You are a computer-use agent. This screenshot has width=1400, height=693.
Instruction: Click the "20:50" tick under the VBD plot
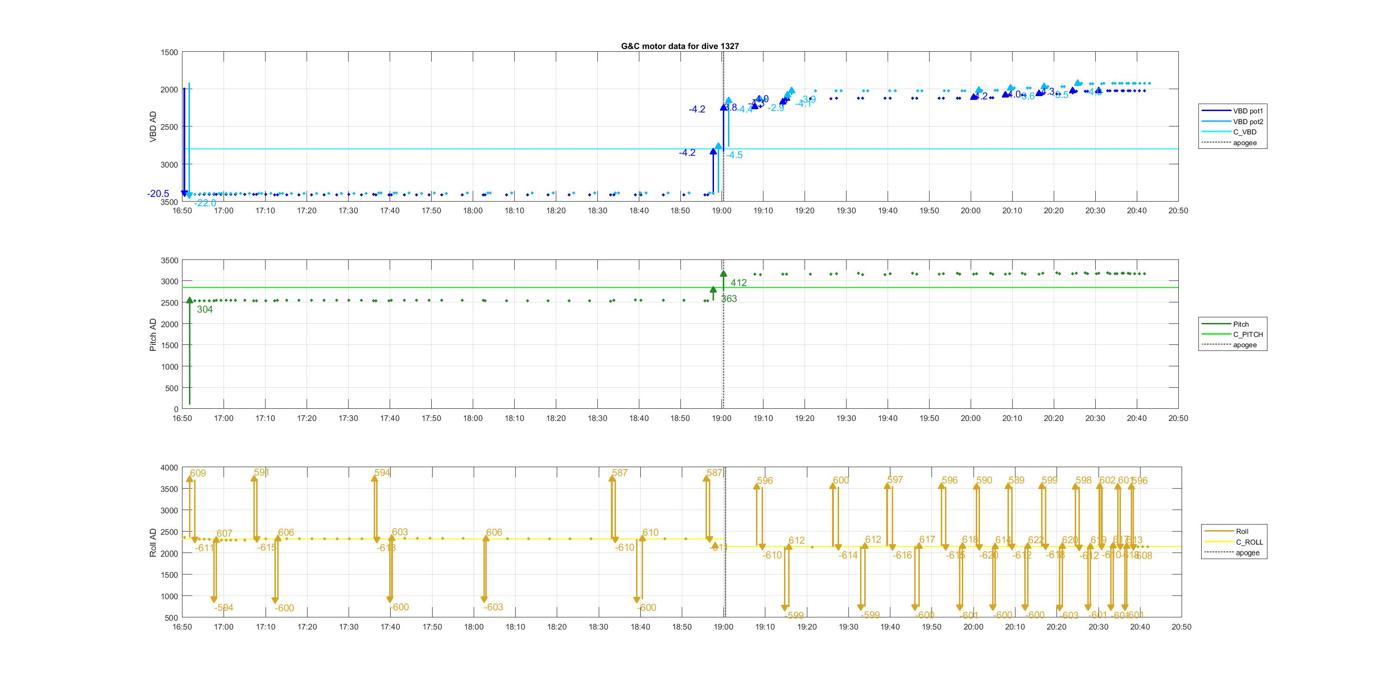(x=1179, y=211)
